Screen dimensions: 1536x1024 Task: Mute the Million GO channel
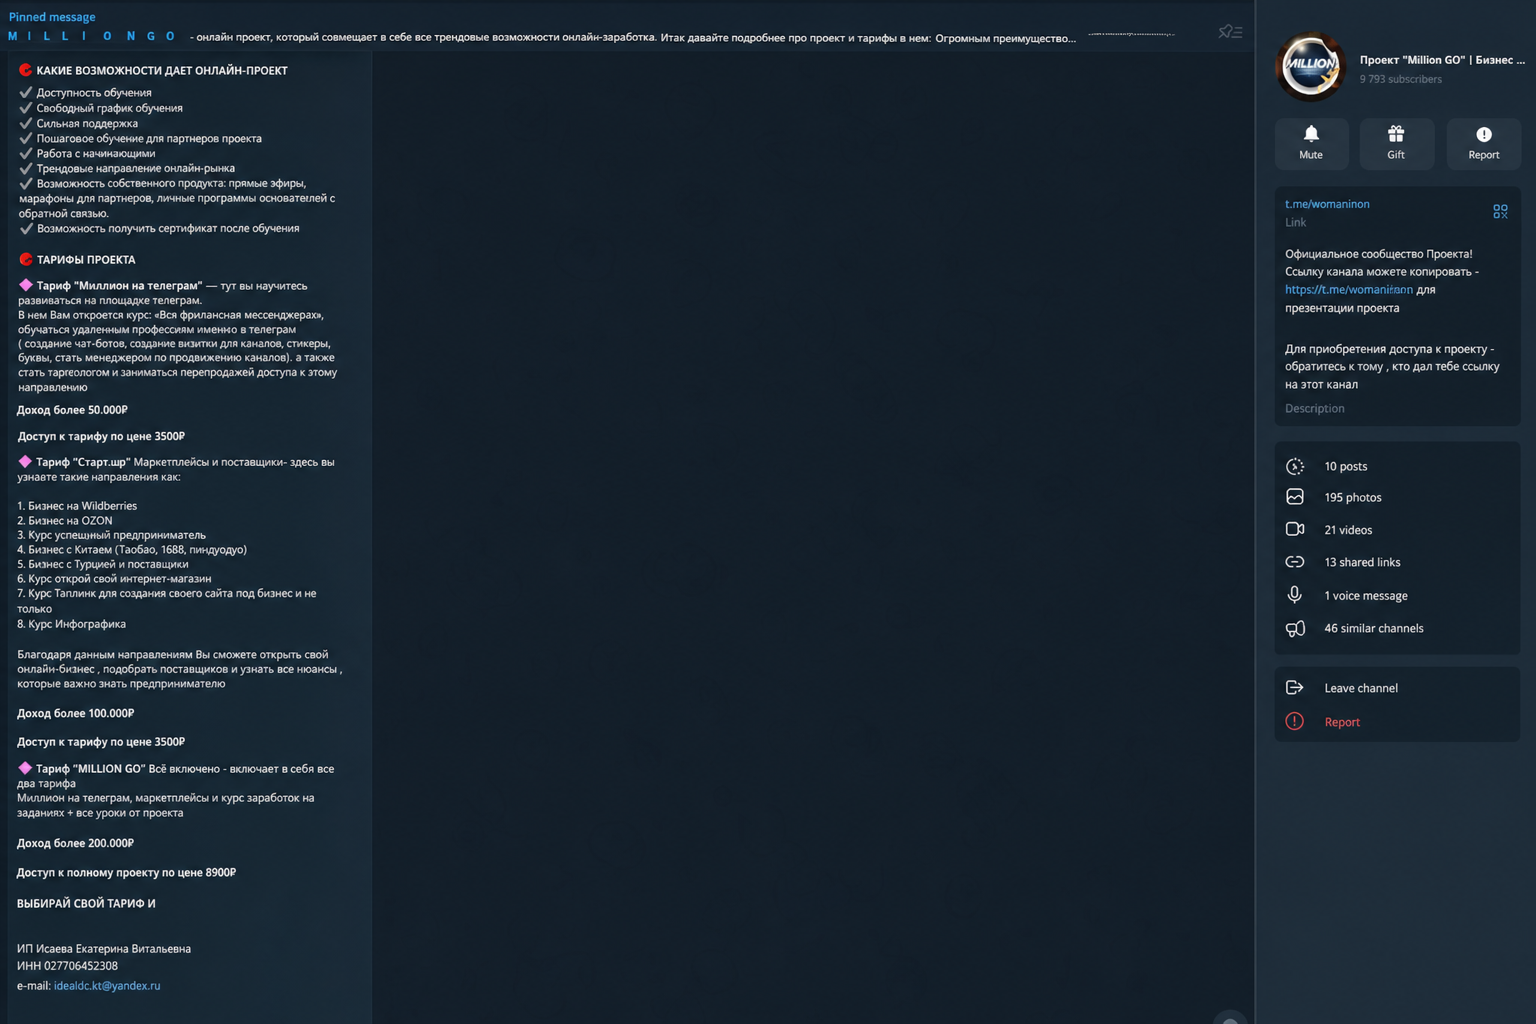click(1311, 143)
